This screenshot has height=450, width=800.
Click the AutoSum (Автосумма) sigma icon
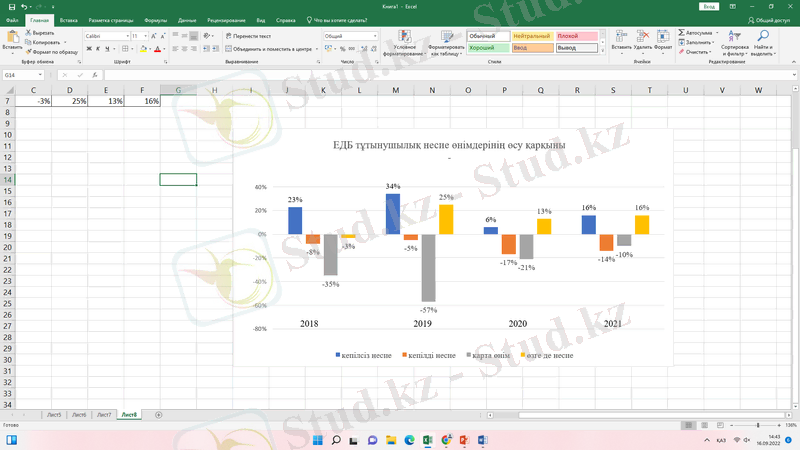pyautogui.click(x=682, y=32)
